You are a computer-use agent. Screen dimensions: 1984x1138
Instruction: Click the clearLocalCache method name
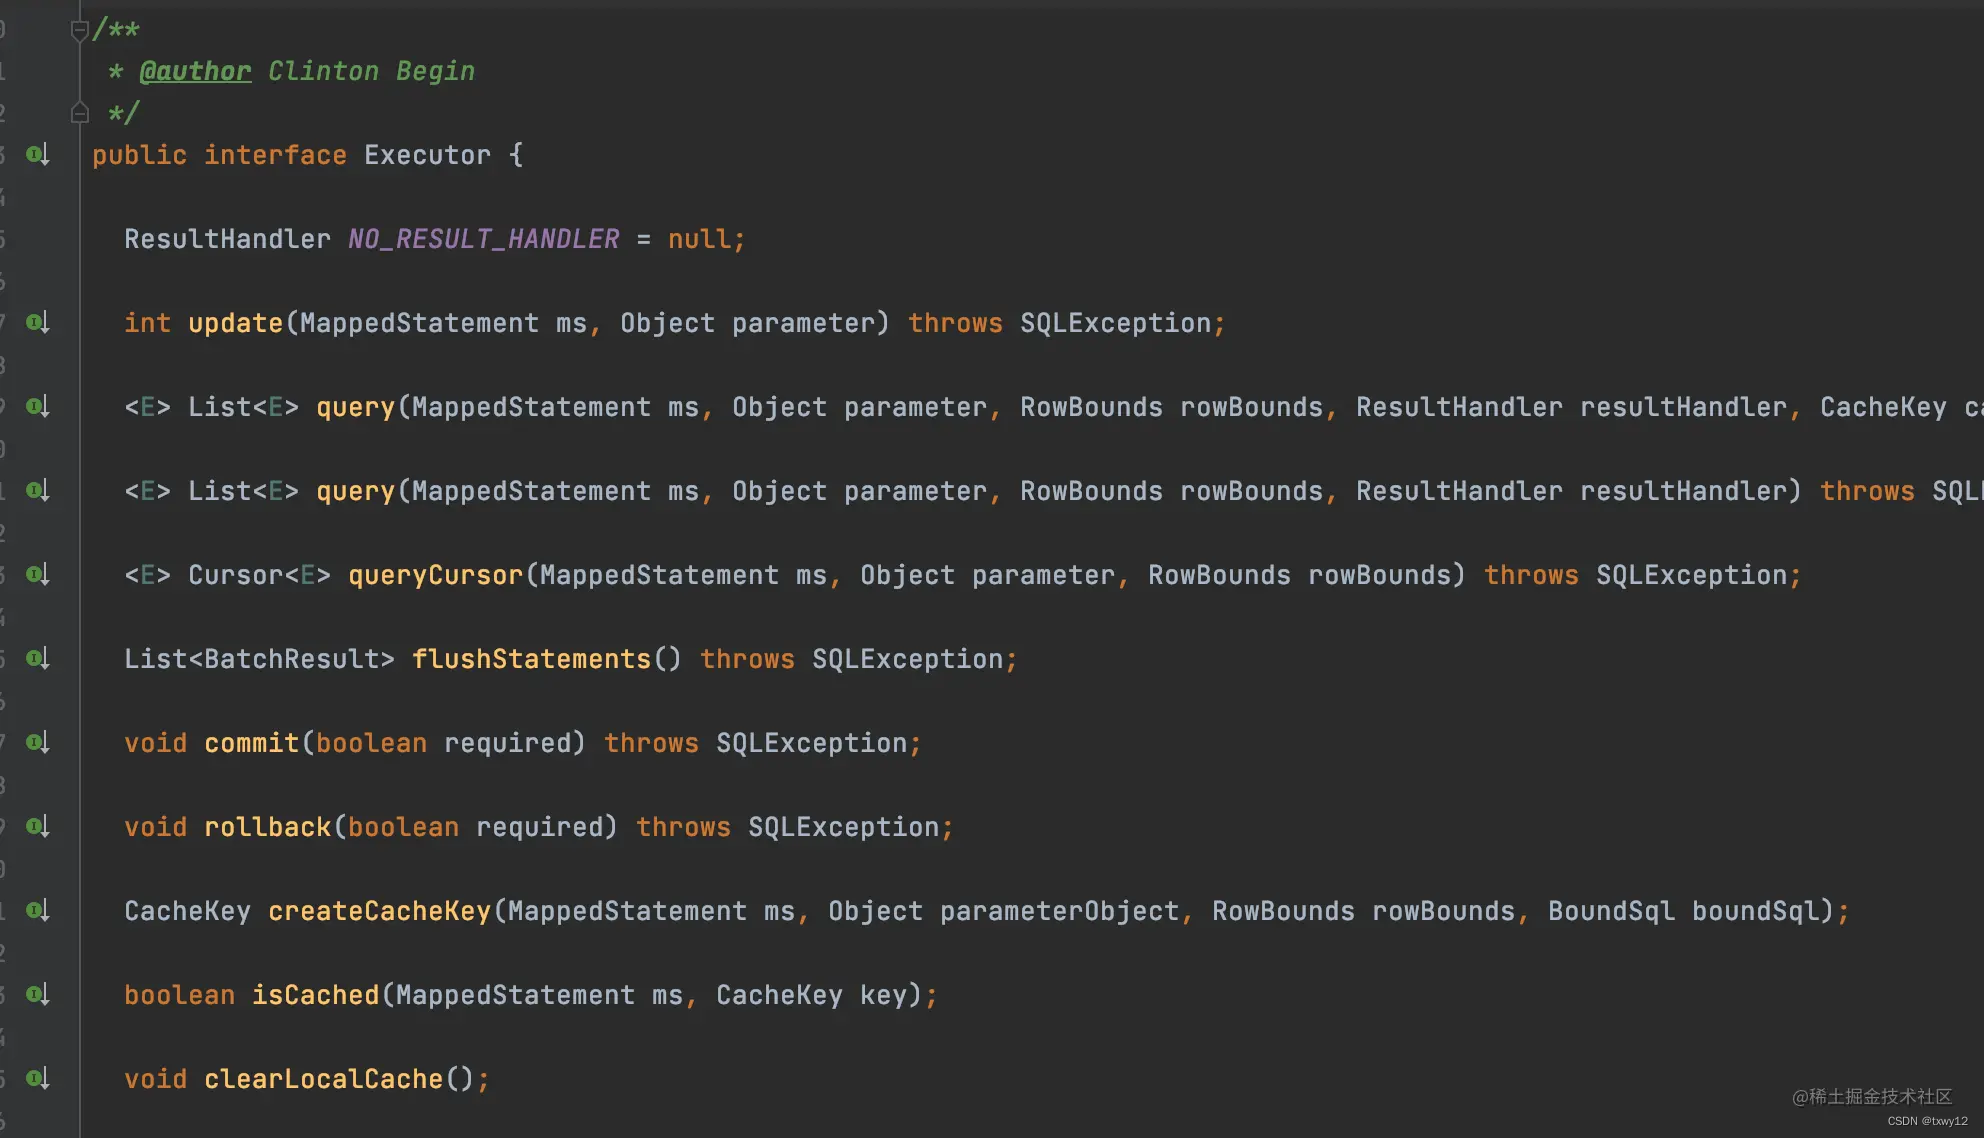pyautogui.click(x=323, y=1079)
